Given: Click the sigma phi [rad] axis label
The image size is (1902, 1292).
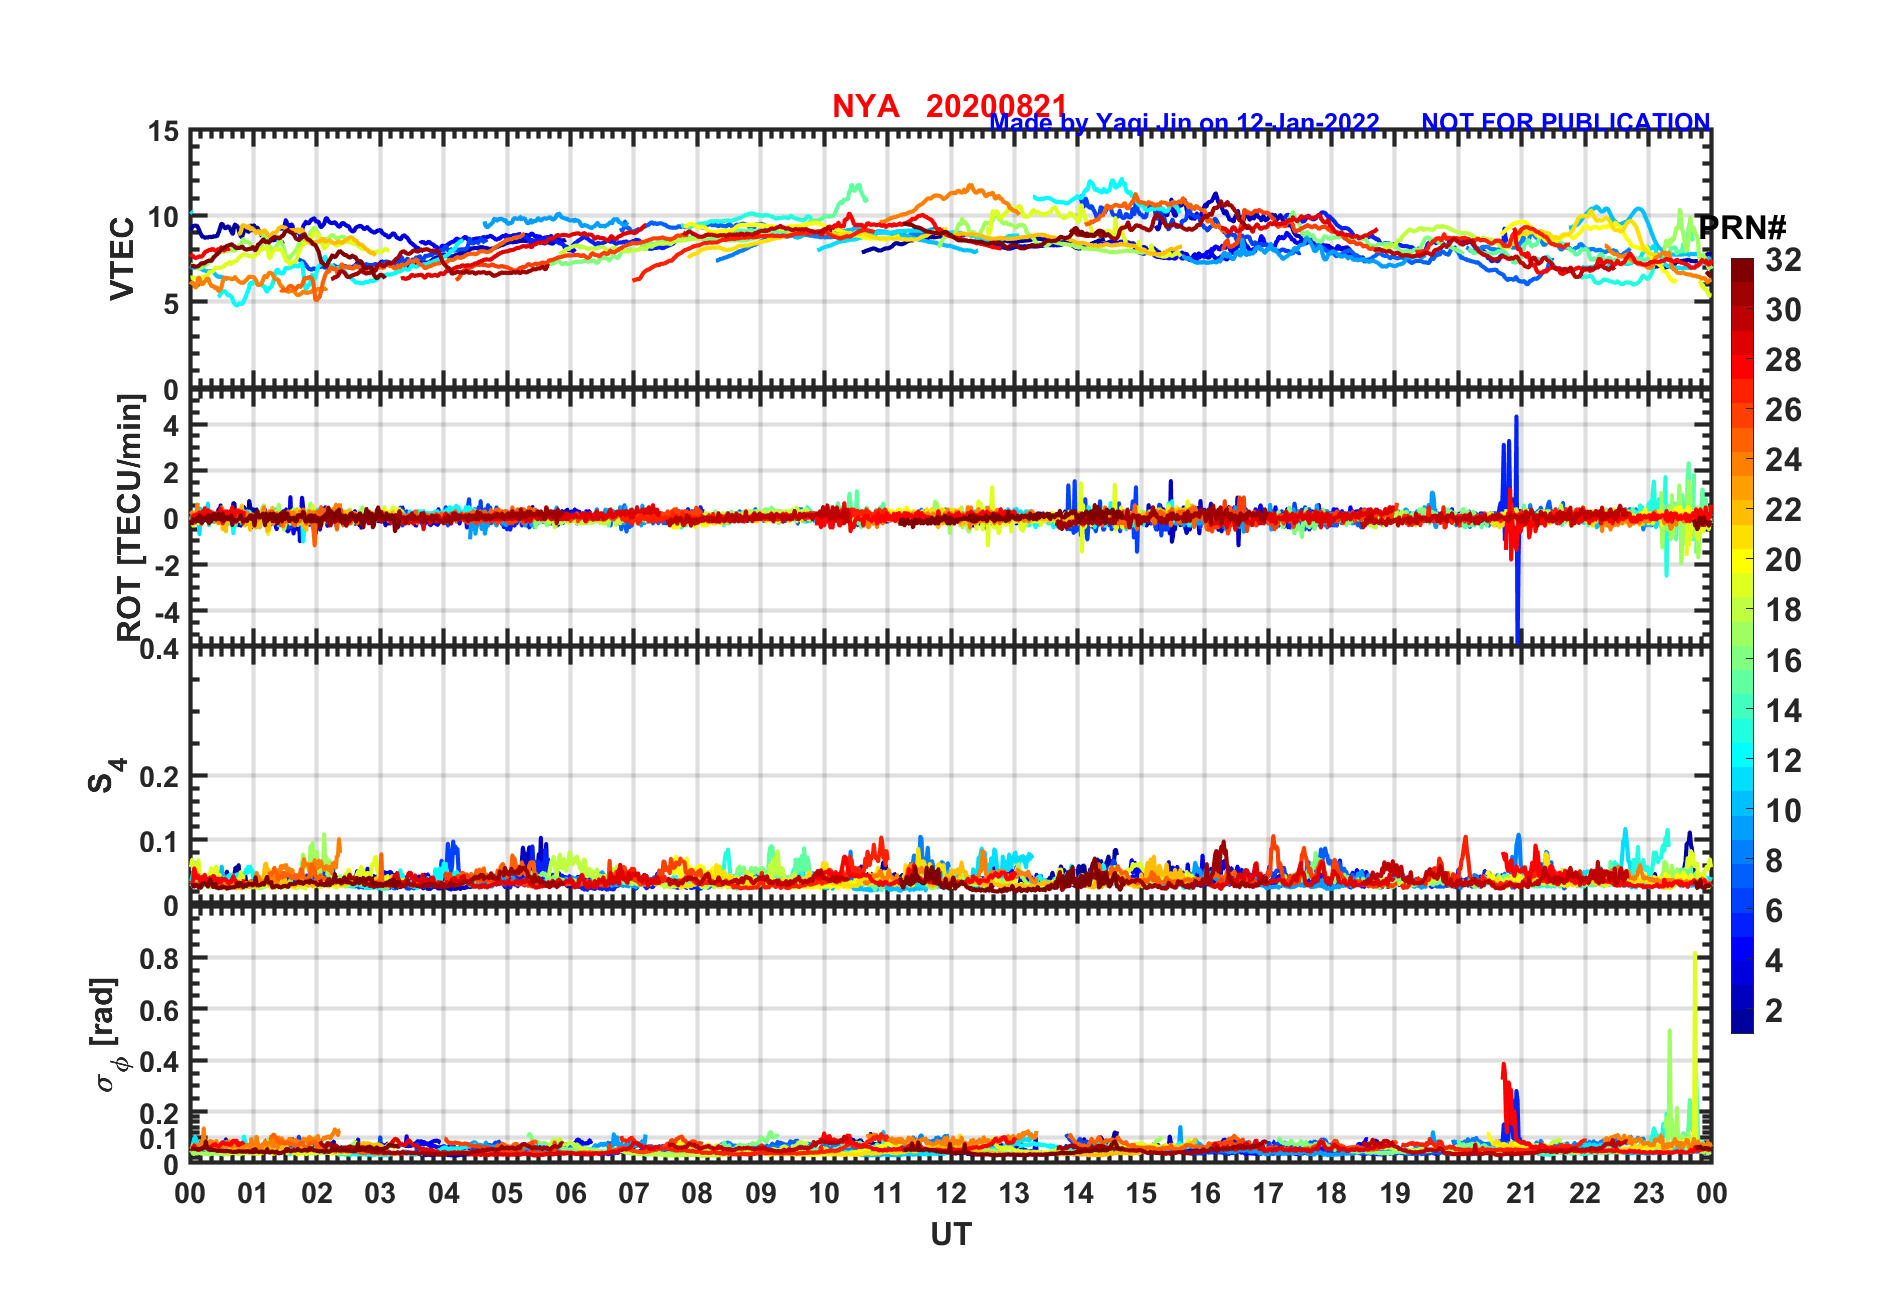Looking at the screenshot, I should (x=107, y=1035).
